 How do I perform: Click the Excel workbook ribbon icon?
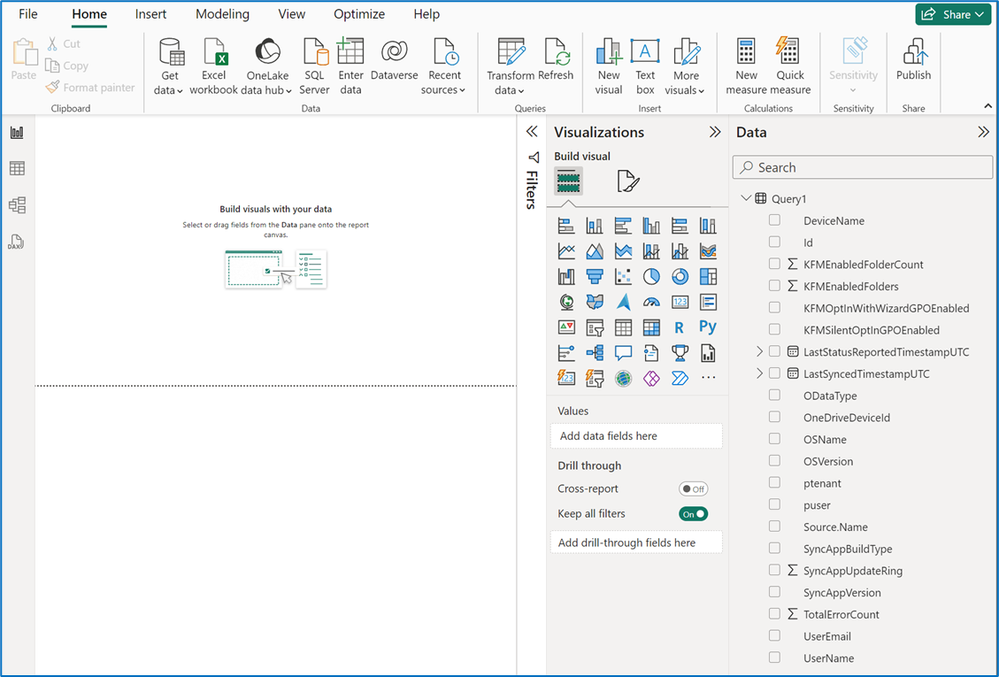click(x=213, y=66)
